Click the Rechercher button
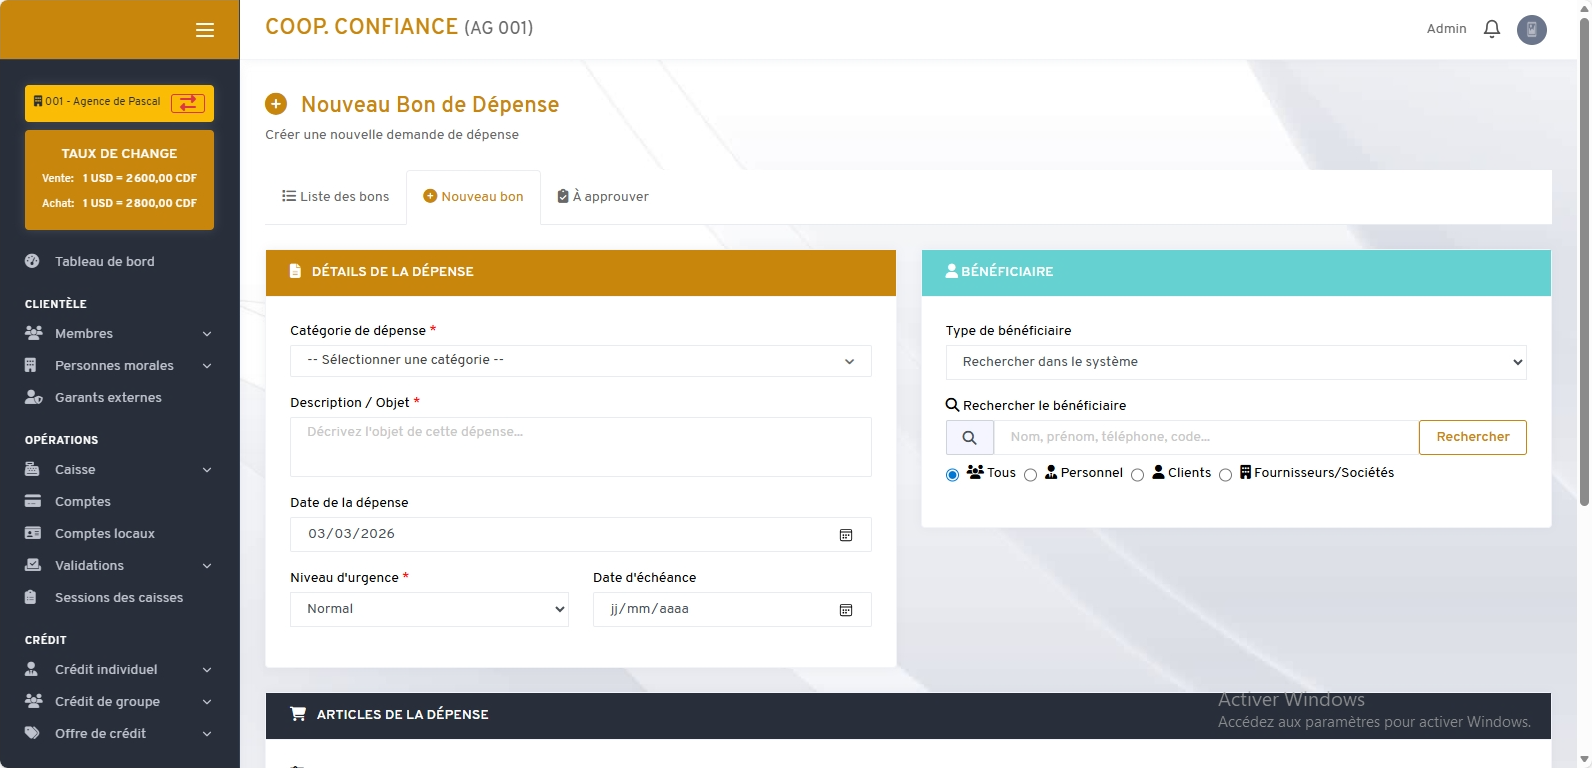Screen dimensions: 1592x768 tap(1472, 437)
